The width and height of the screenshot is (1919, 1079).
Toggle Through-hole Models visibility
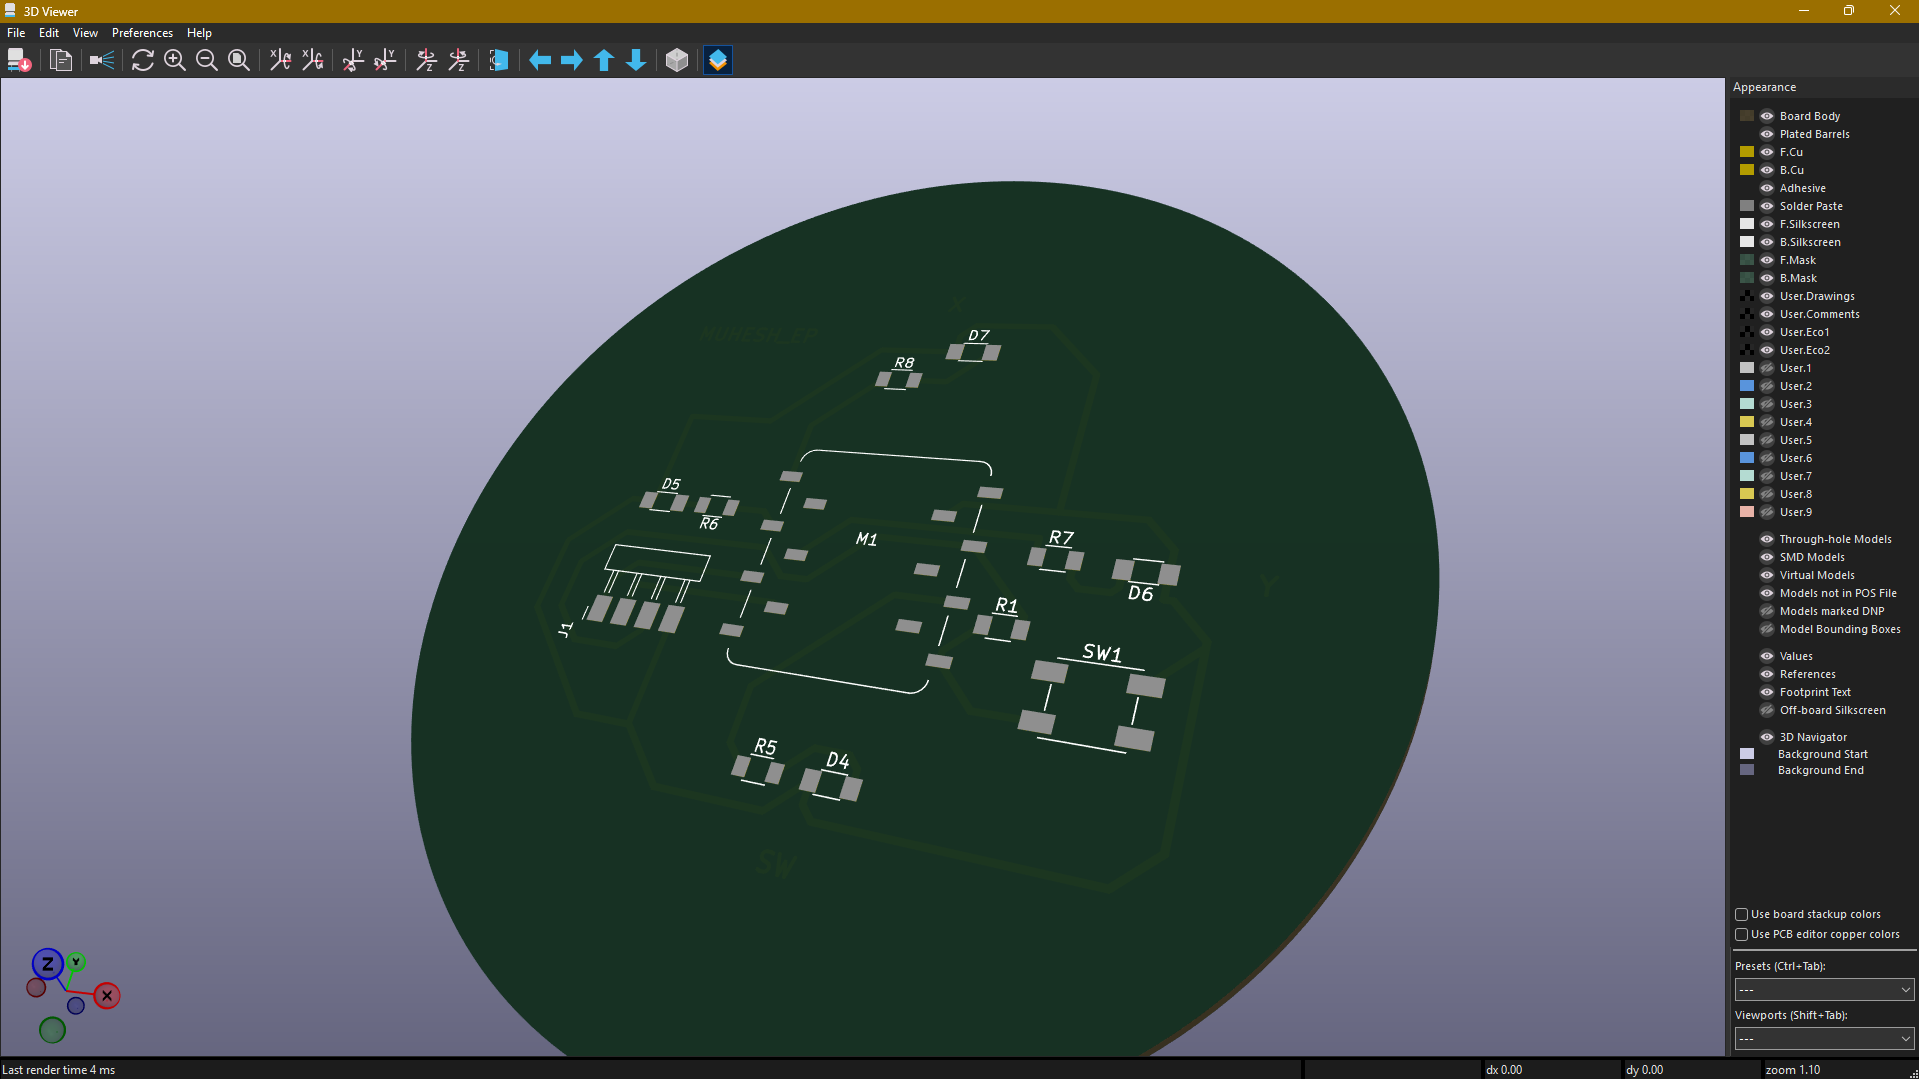pos(1767,539)
